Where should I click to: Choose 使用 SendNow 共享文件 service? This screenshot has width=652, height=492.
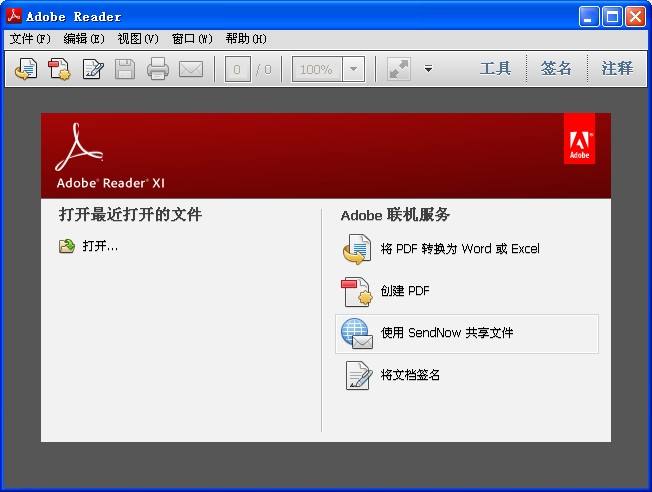tap(467, 334)
